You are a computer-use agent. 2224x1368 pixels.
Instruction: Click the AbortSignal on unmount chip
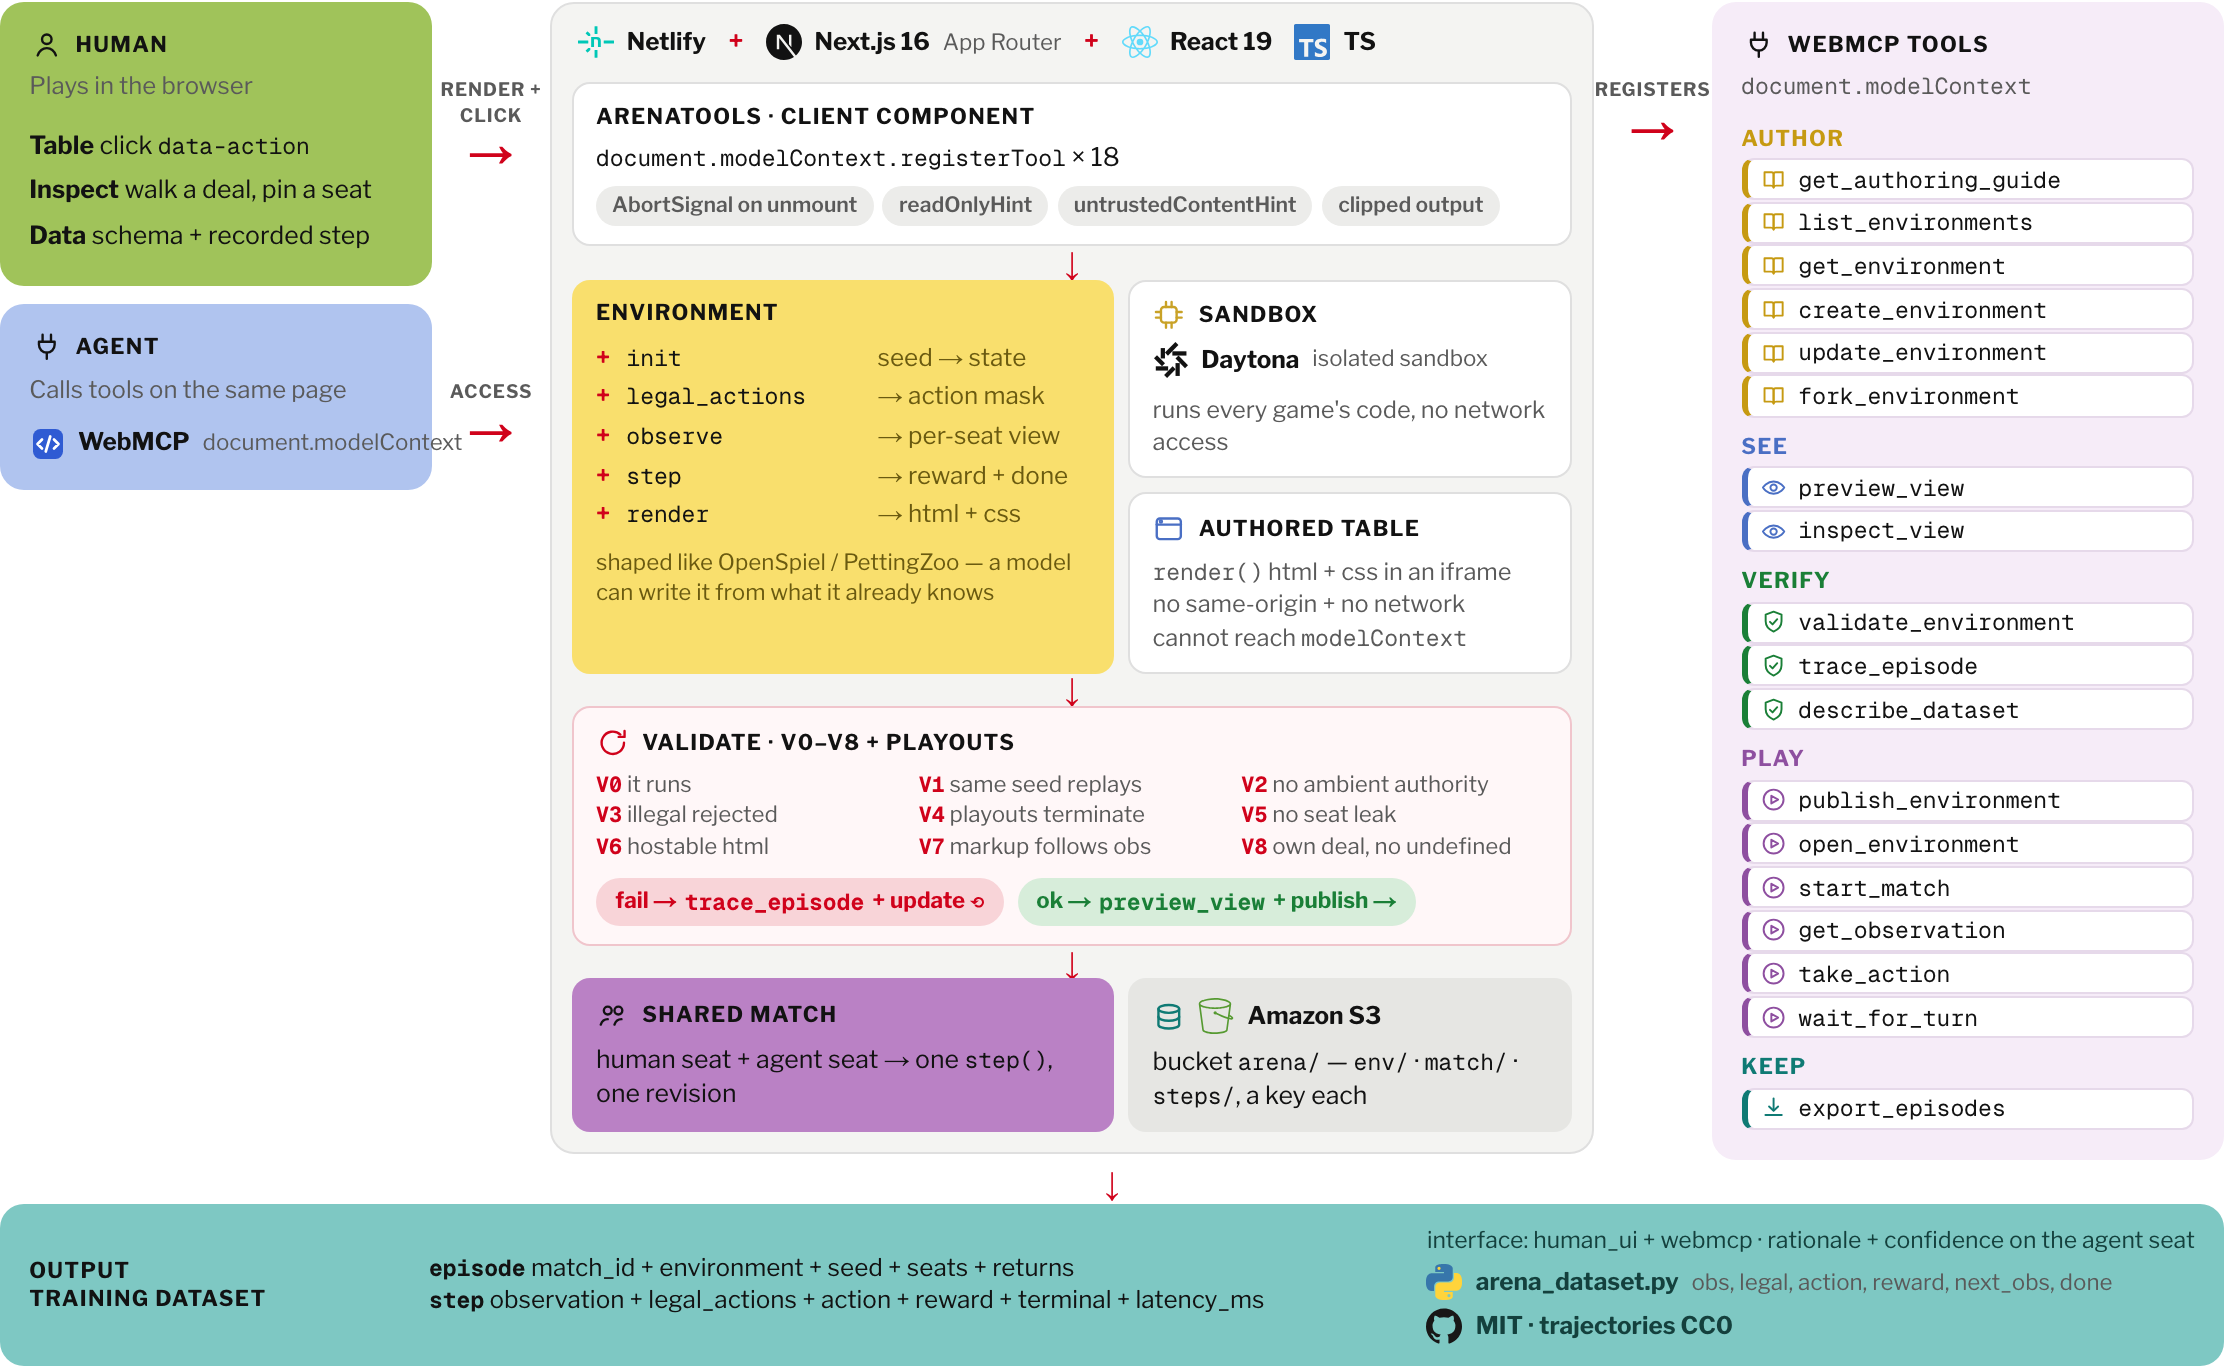pos(735,205)
